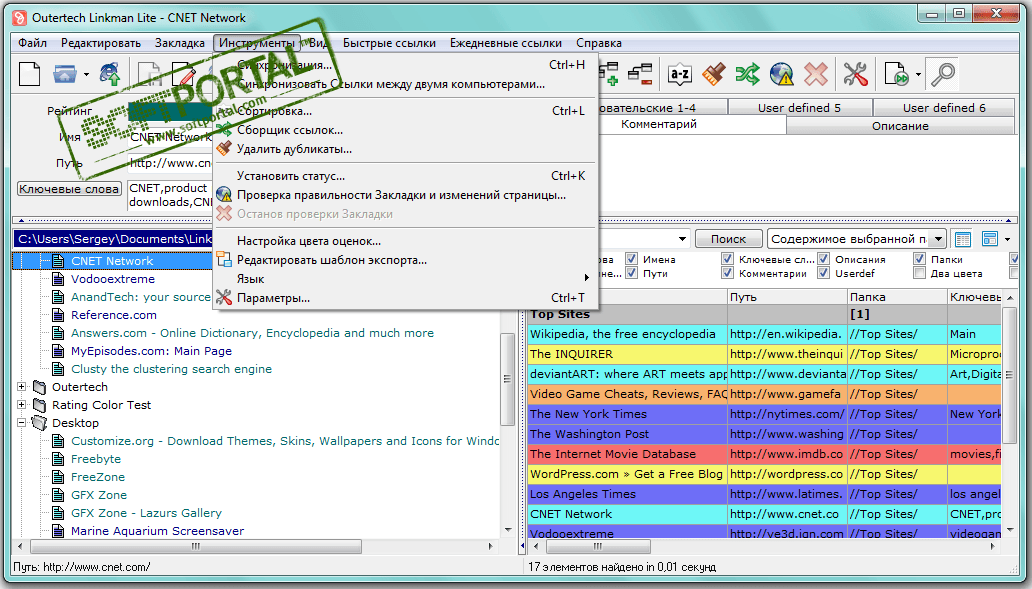Image resolution: width=1032 pixels, height=589 pixels.
Task: Click the list view icon beside search scope
Action: [x=963, y=239]
